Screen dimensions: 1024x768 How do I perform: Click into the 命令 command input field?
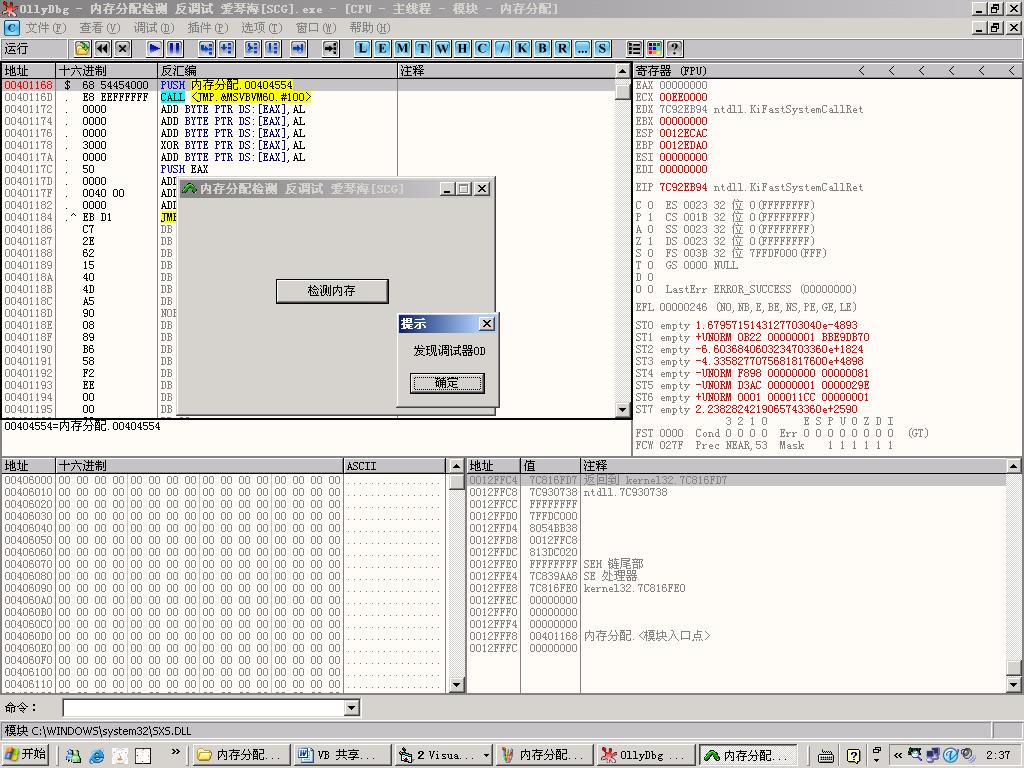point(204,707)
